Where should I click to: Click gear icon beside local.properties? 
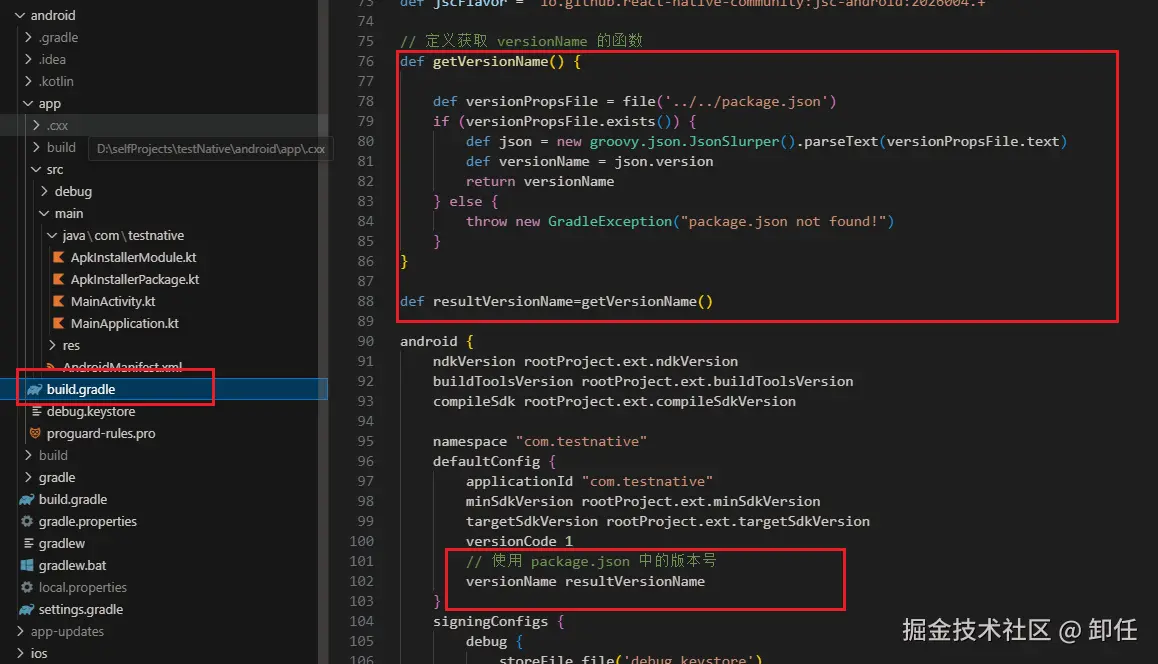[27, 587]
